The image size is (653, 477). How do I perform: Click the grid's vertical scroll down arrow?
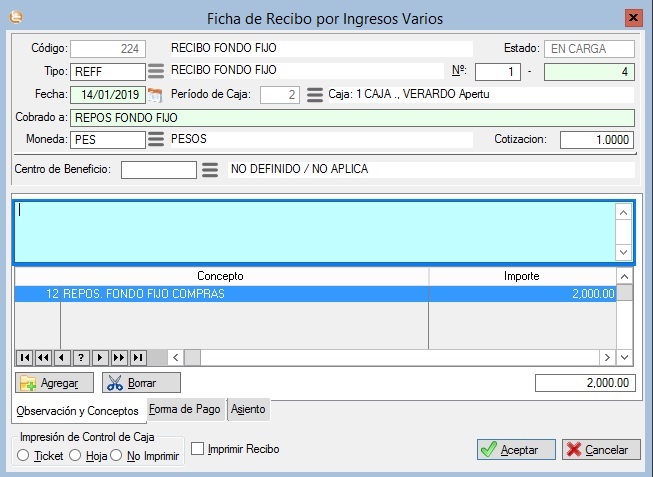(x=625, y=357)
